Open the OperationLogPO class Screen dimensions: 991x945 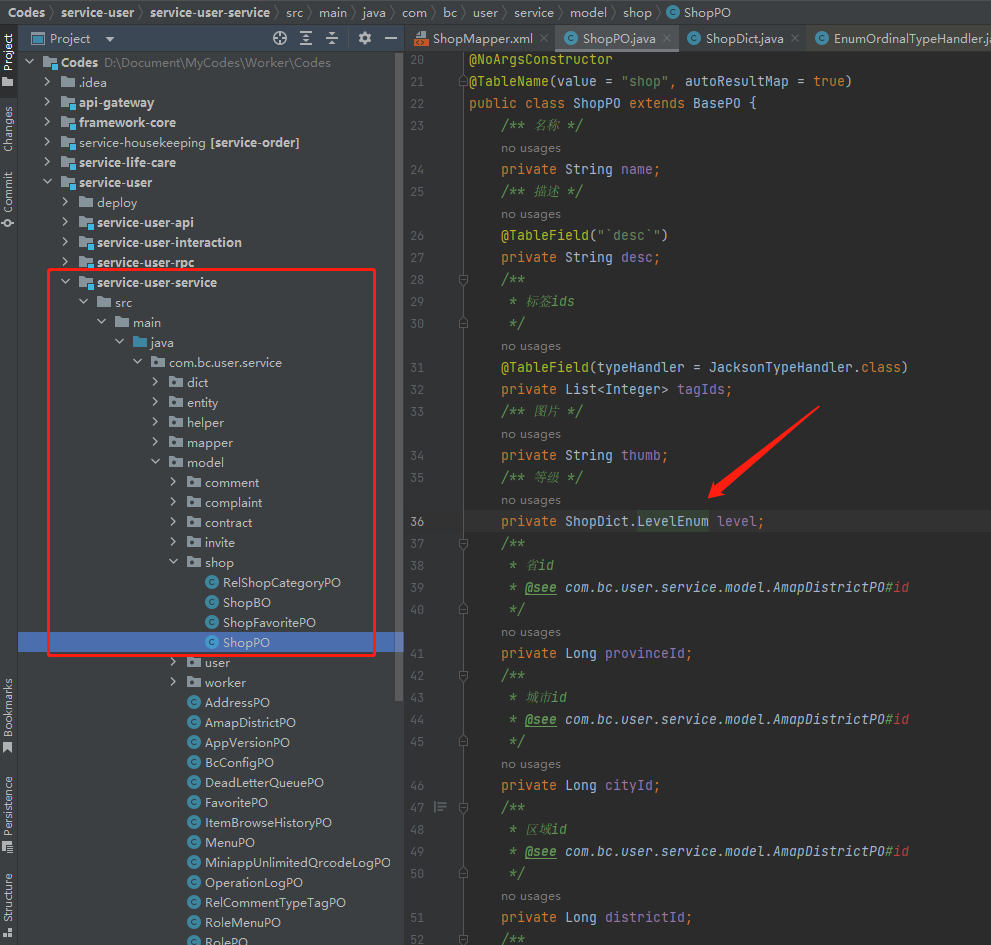point(253,883)
